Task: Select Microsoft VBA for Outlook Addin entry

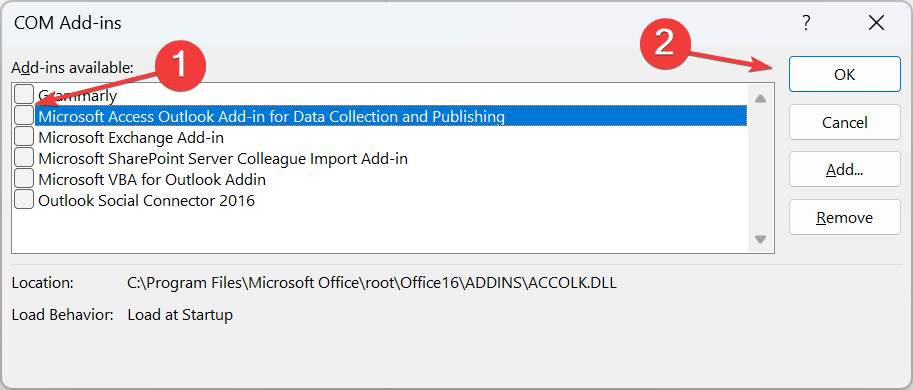Action: [x=152, y=179]
